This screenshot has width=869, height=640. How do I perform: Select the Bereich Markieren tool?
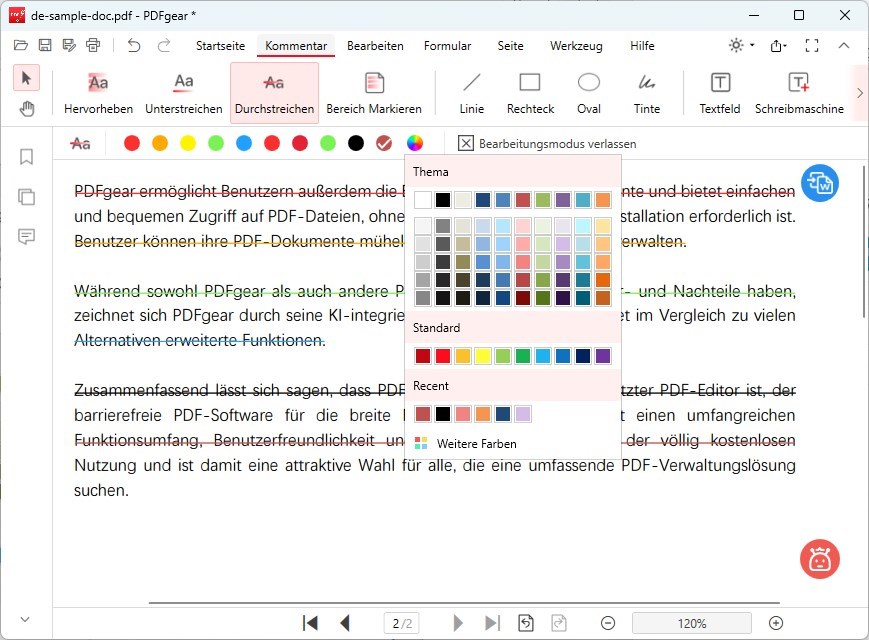tap(374, 93)
